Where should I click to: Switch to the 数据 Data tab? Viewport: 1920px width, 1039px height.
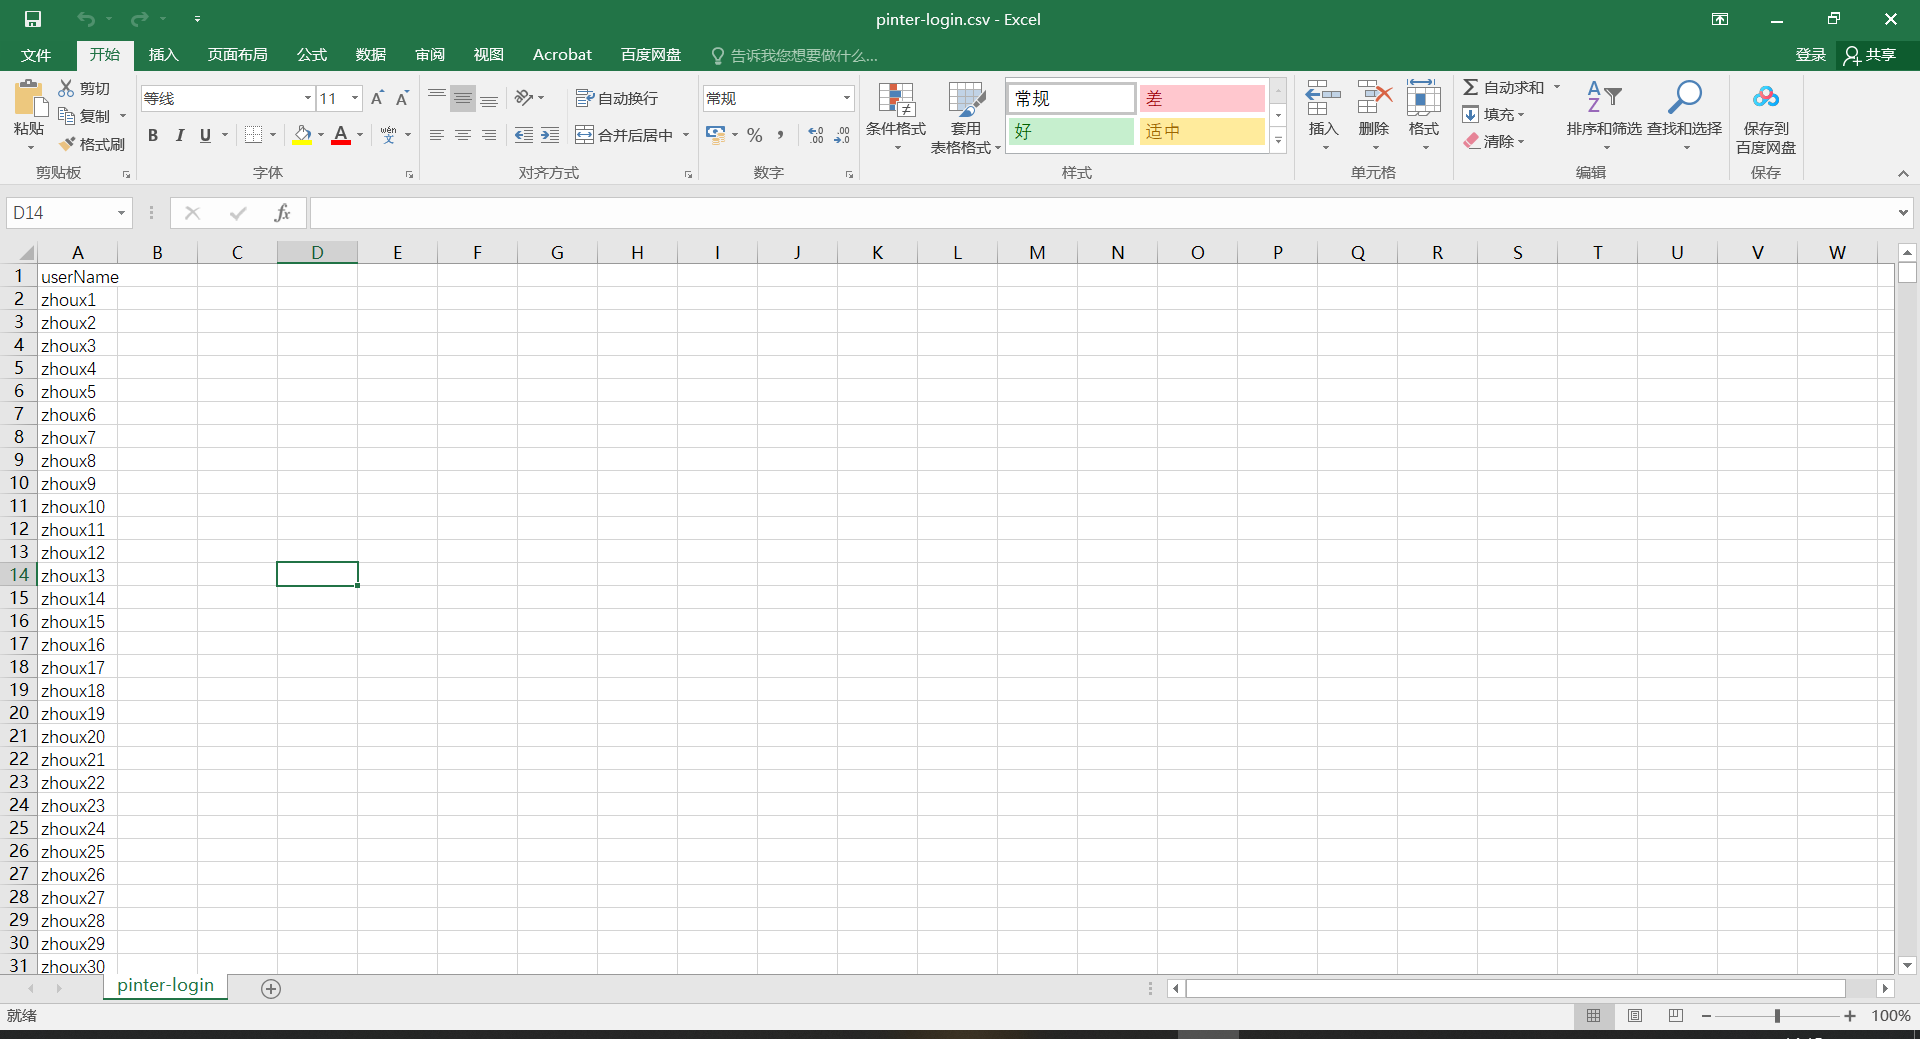(x=370, y=55)
